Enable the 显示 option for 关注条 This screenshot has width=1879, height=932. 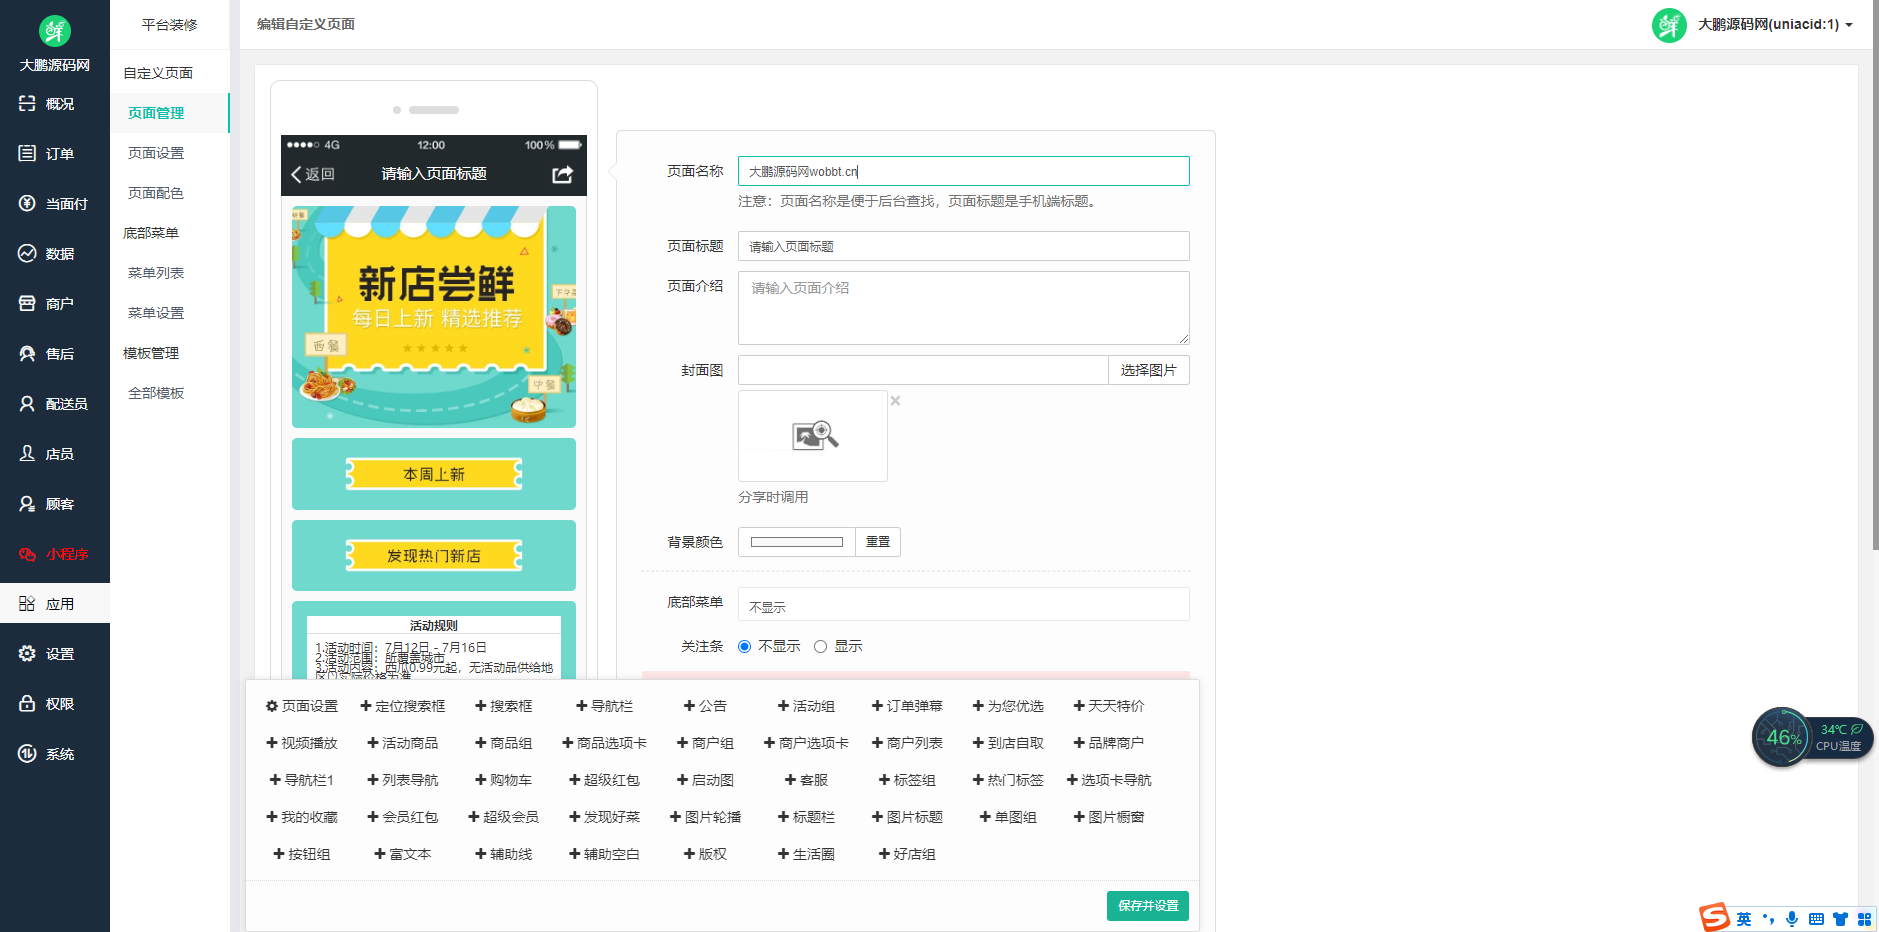click(x=821, y=646)
